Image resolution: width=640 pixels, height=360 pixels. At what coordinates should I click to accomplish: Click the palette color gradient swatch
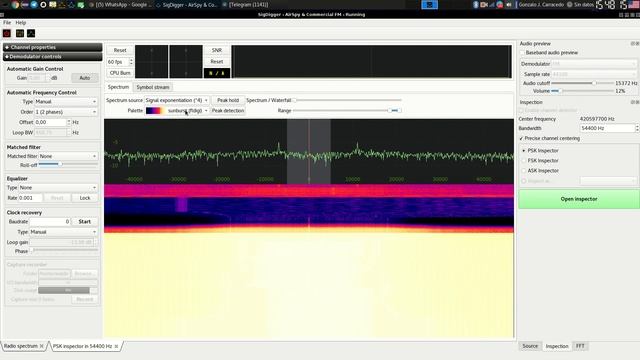pyautogui.click(x=156, y=111)
